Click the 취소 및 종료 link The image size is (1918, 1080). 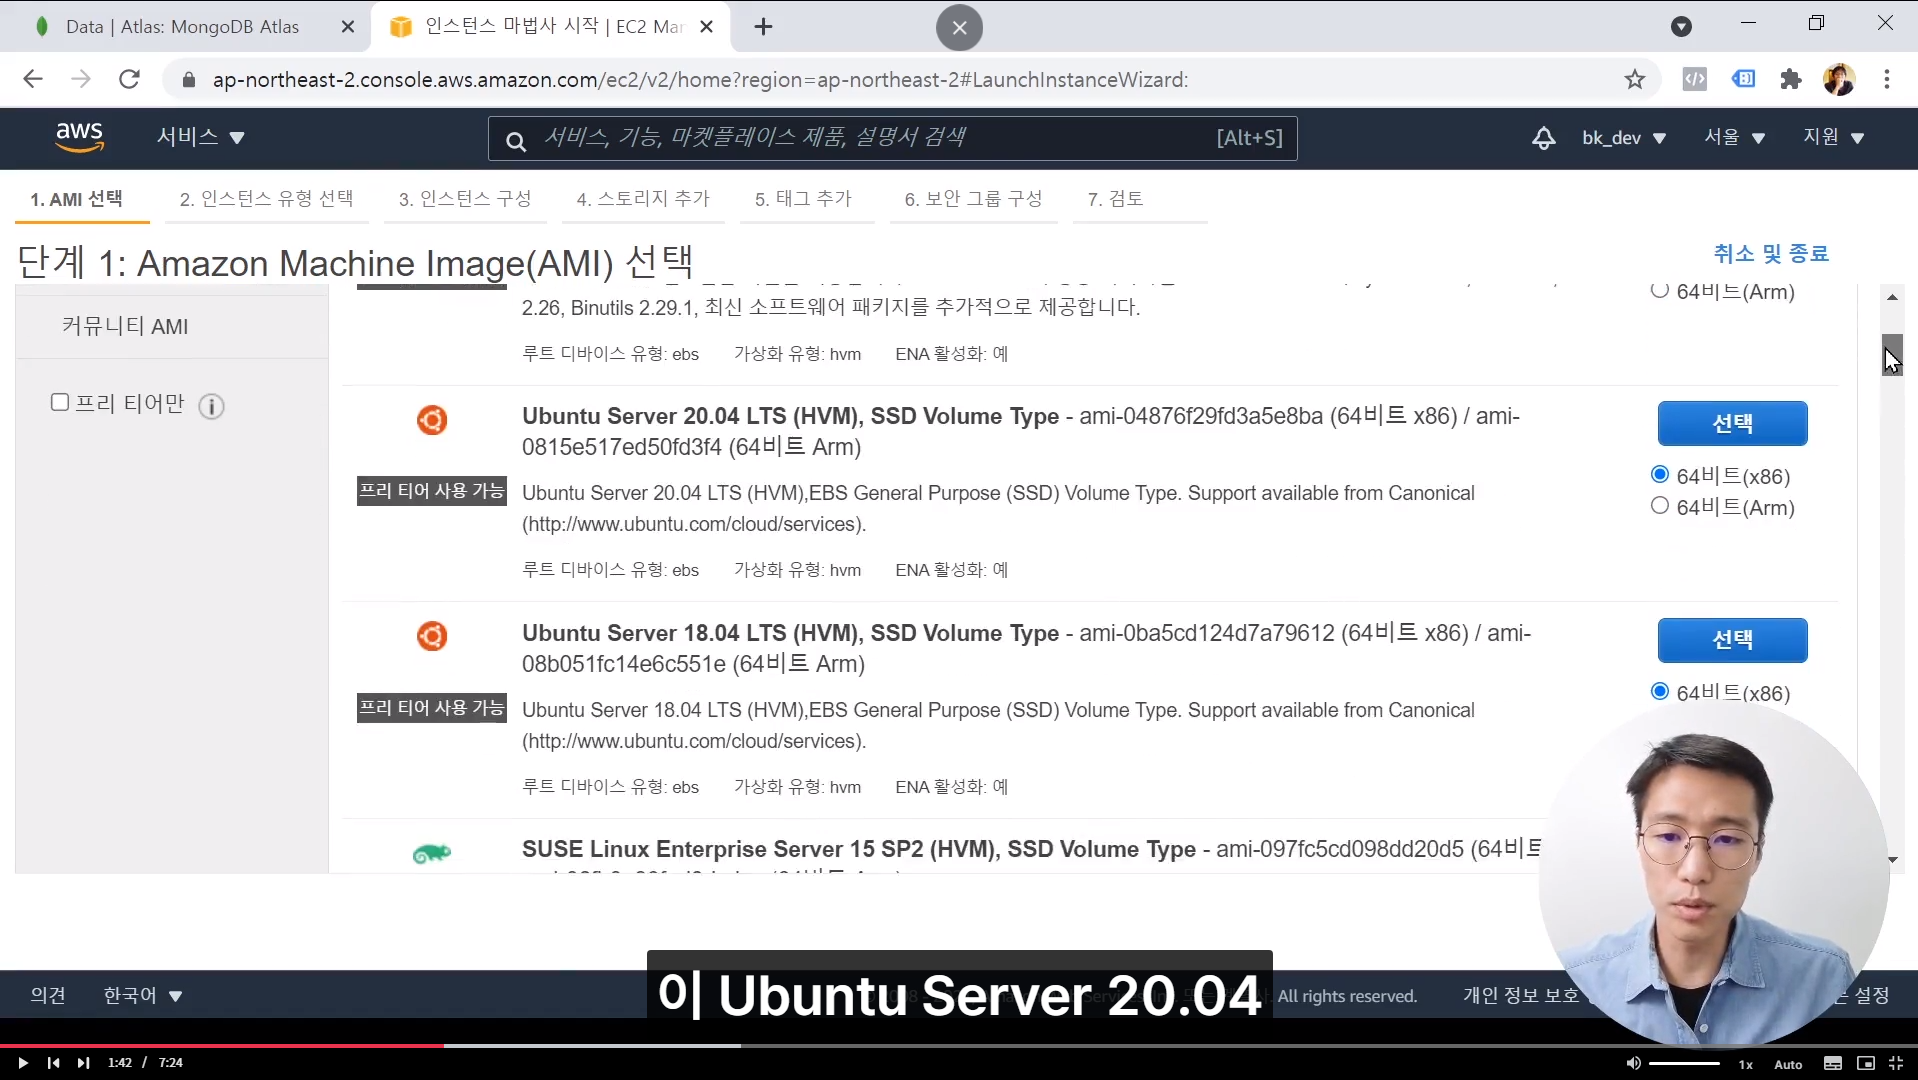click(1771, 254)
